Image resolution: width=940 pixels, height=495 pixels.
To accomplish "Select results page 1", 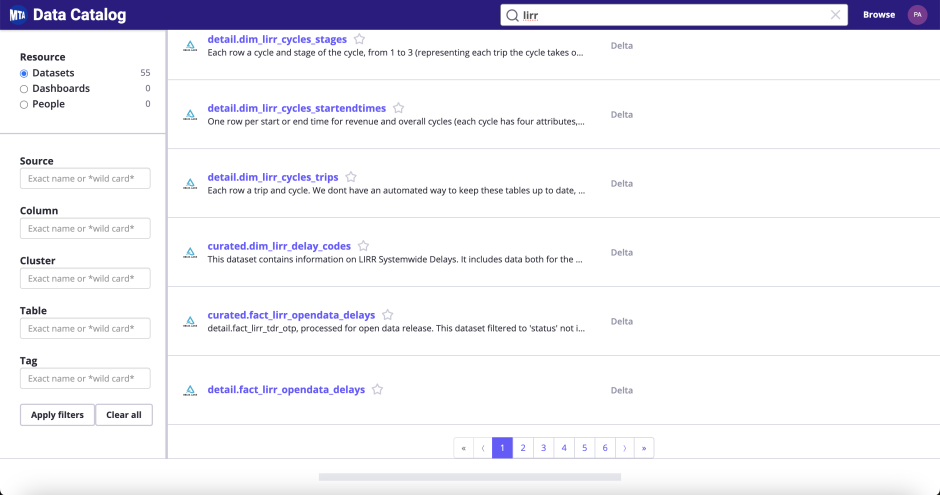I will coord(502,448).
